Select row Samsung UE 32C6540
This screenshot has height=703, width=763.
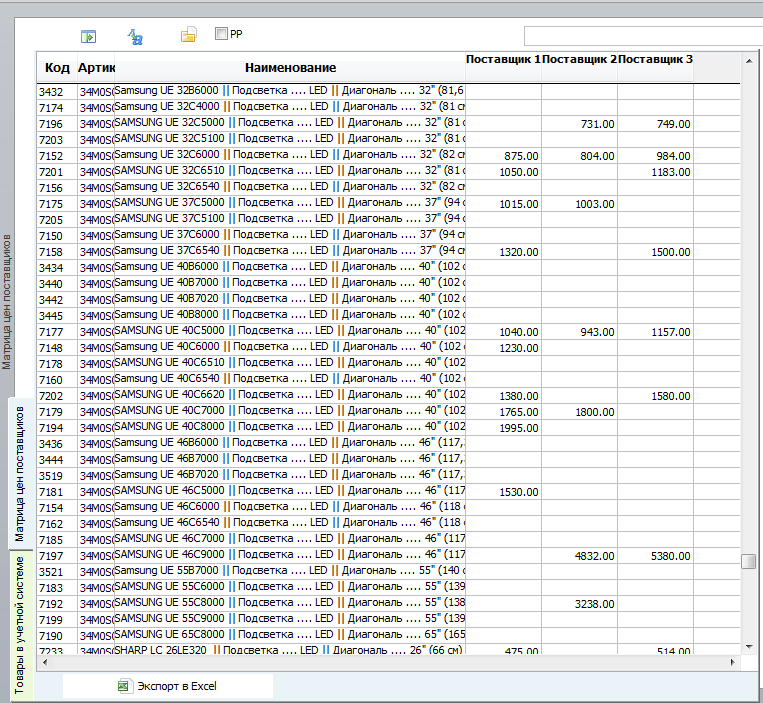[x=388, y=188]
